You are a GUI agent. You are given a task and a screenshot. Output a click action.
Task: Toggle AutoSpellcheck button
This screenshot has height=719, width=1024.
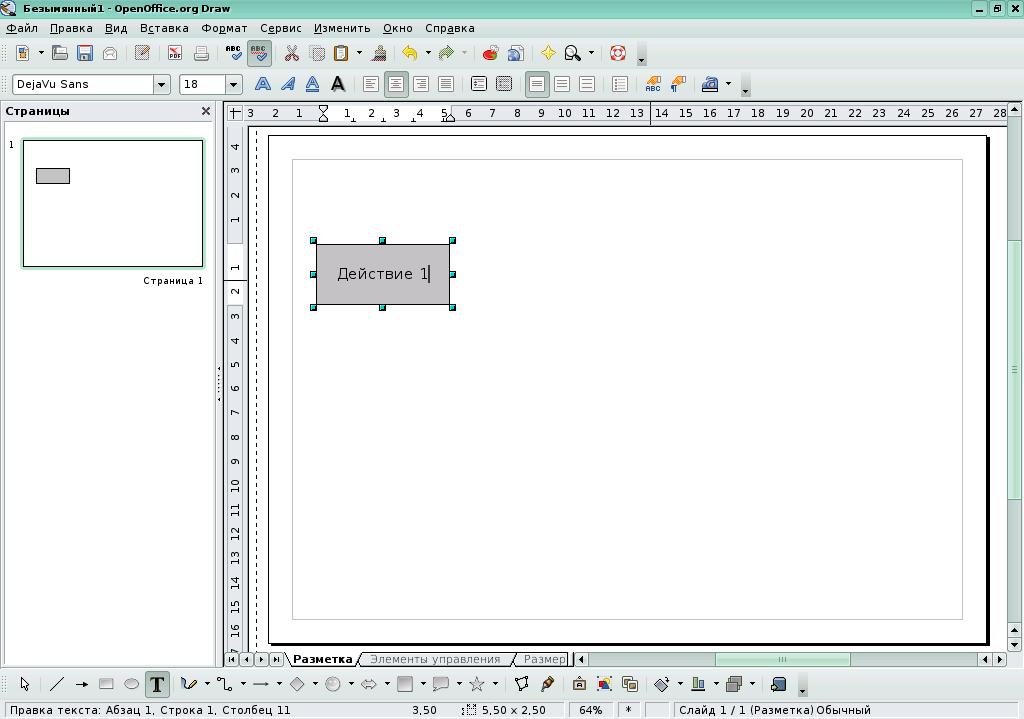point(259,53)
